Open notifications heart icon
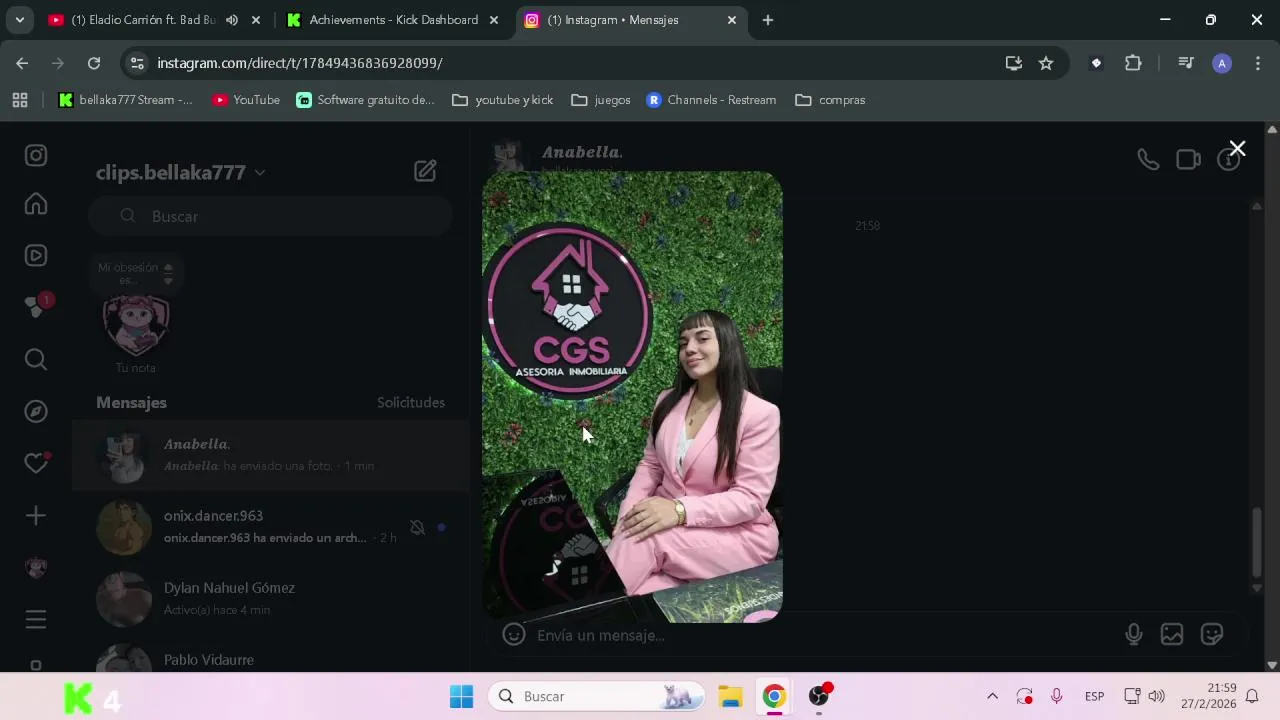Screen dimensions: 1280x720 37,463
